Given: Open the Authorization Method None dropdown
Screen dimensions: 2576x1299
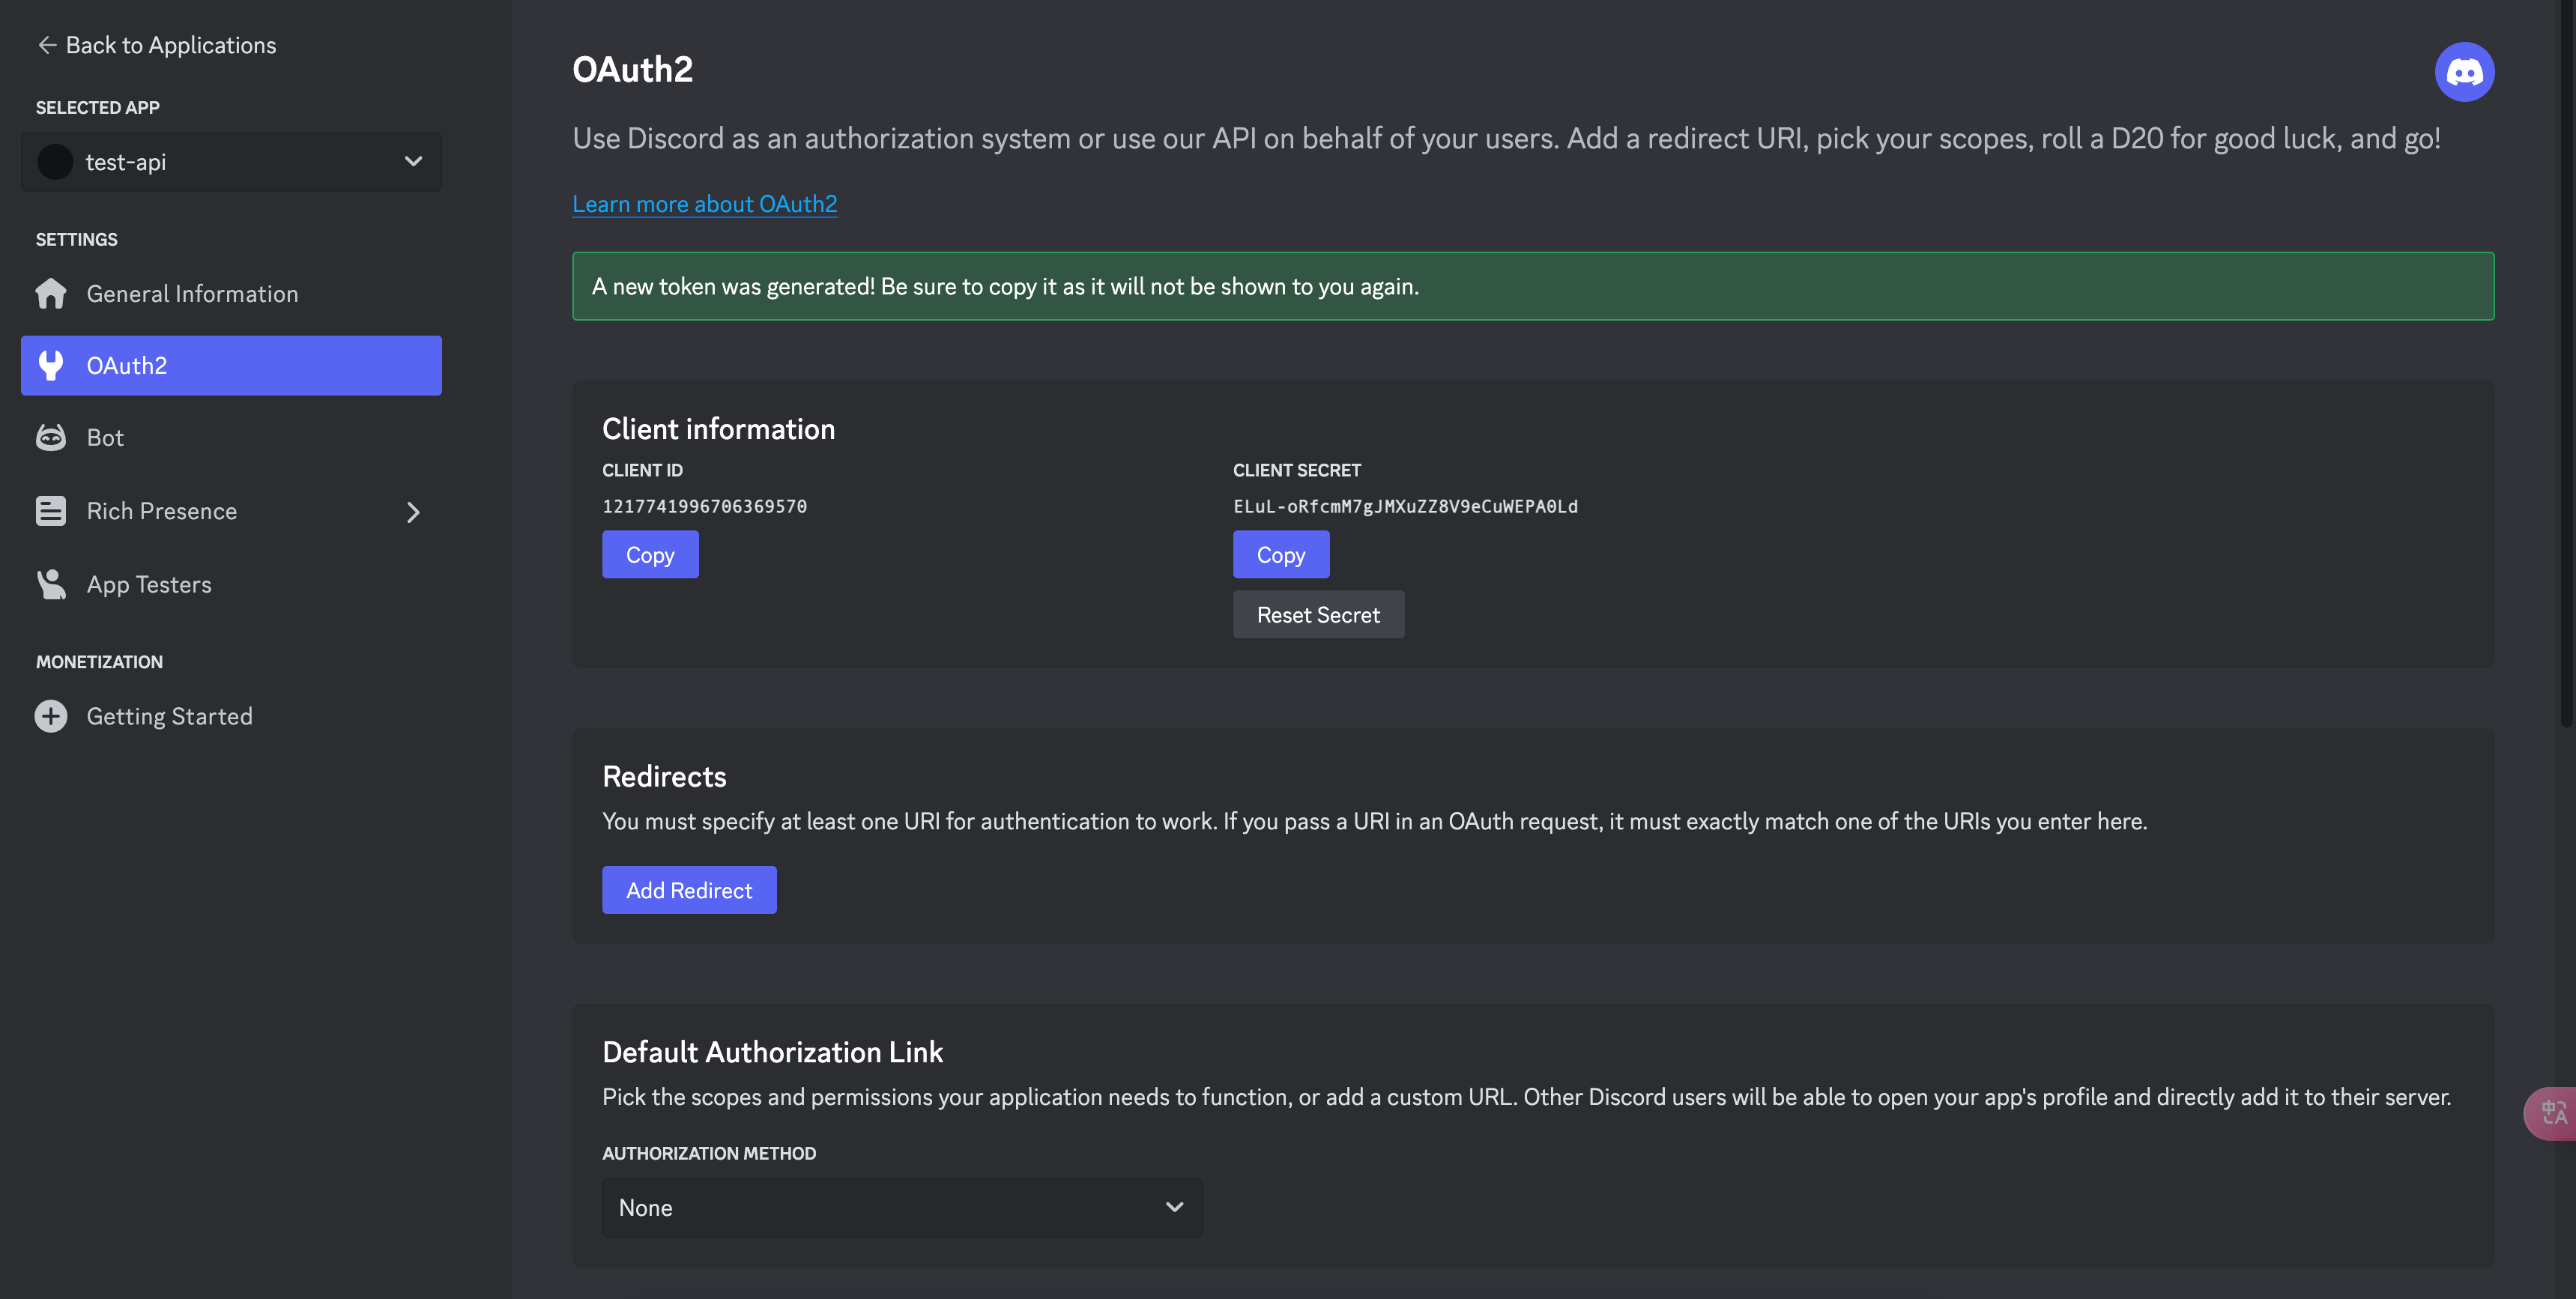Looking at the screenshot, I should coord(902,1207).
